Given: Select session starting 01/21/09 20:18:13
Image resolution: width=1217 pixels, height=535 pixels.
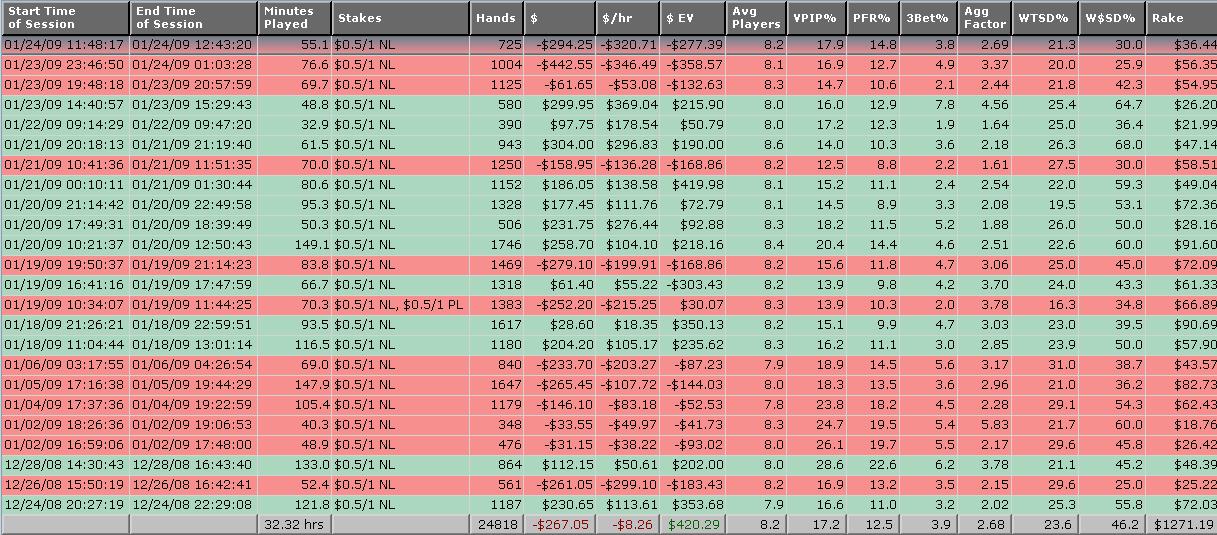Looking at the screenshot, I should tap(608, 145).
